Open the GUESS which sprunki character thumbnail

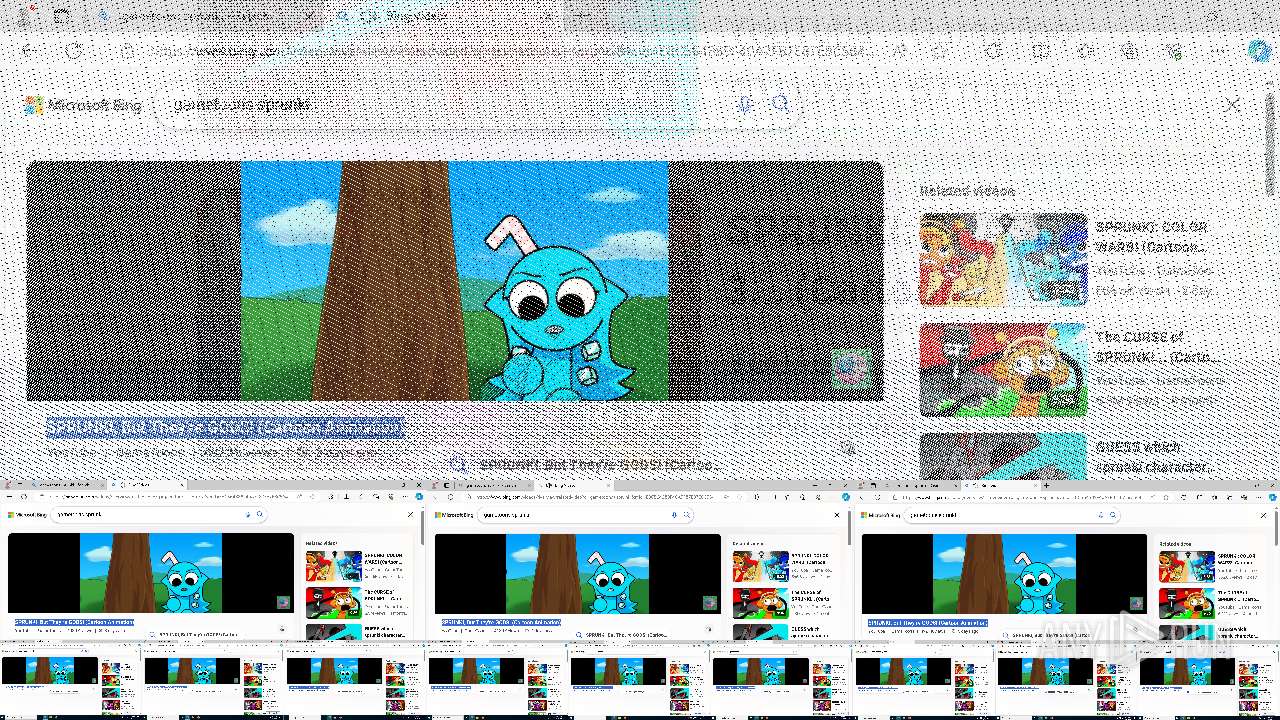point(1003,456)
